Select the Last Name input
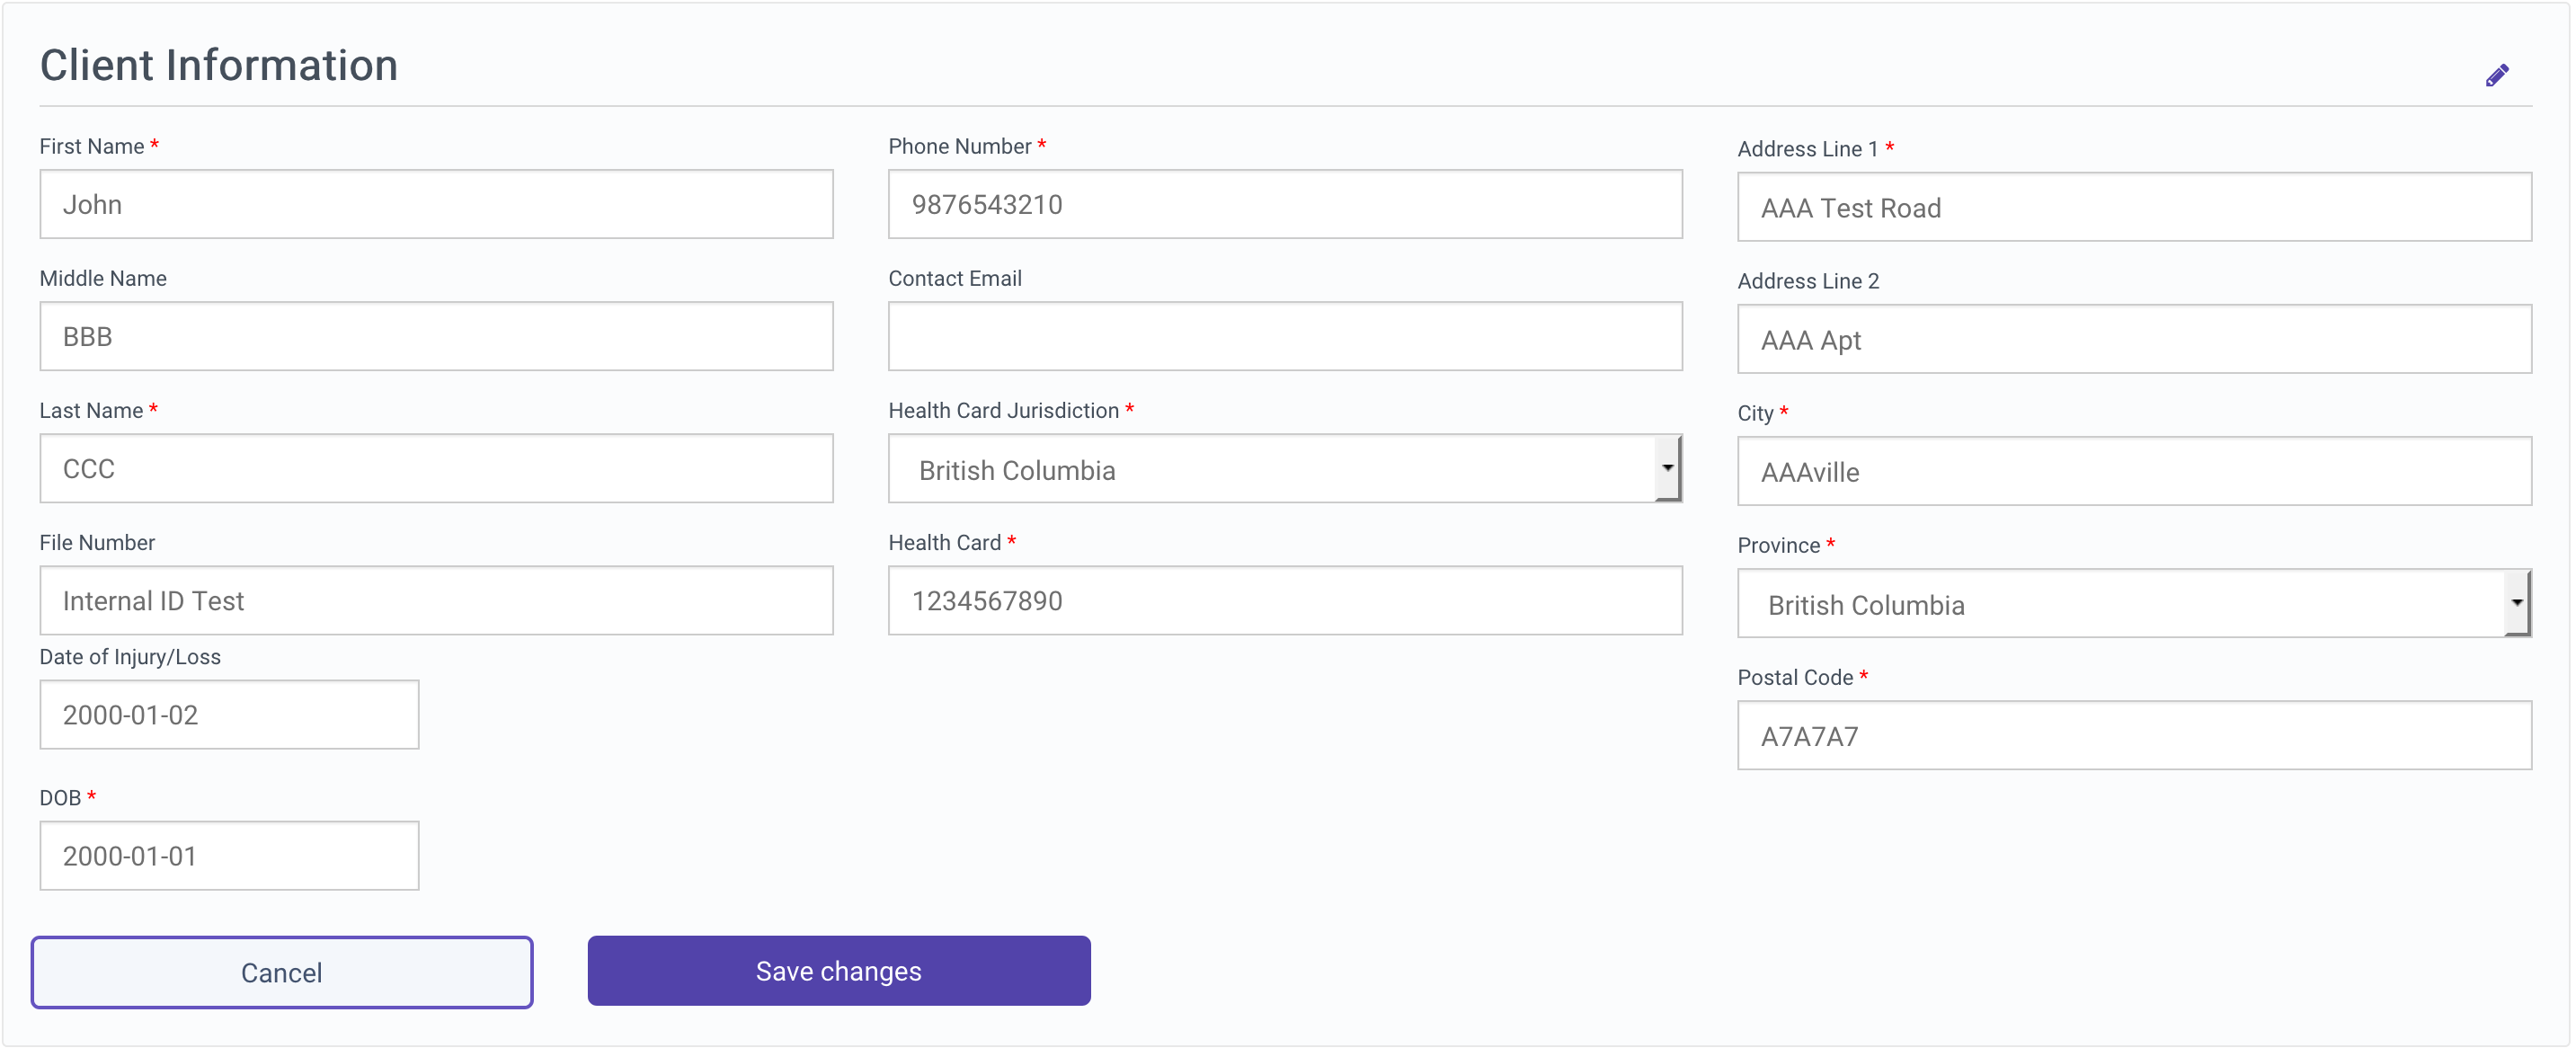The image size is (2576, 1048). pos(436,468)
